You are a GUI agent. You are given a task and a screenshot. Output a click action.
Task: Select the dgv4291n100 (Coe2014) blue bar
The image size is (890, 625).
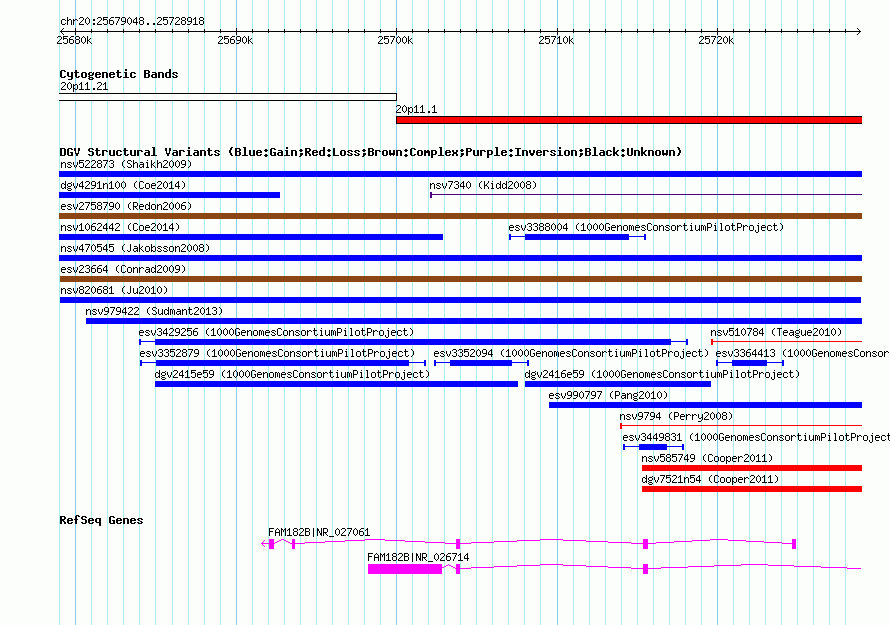[170, 195]
